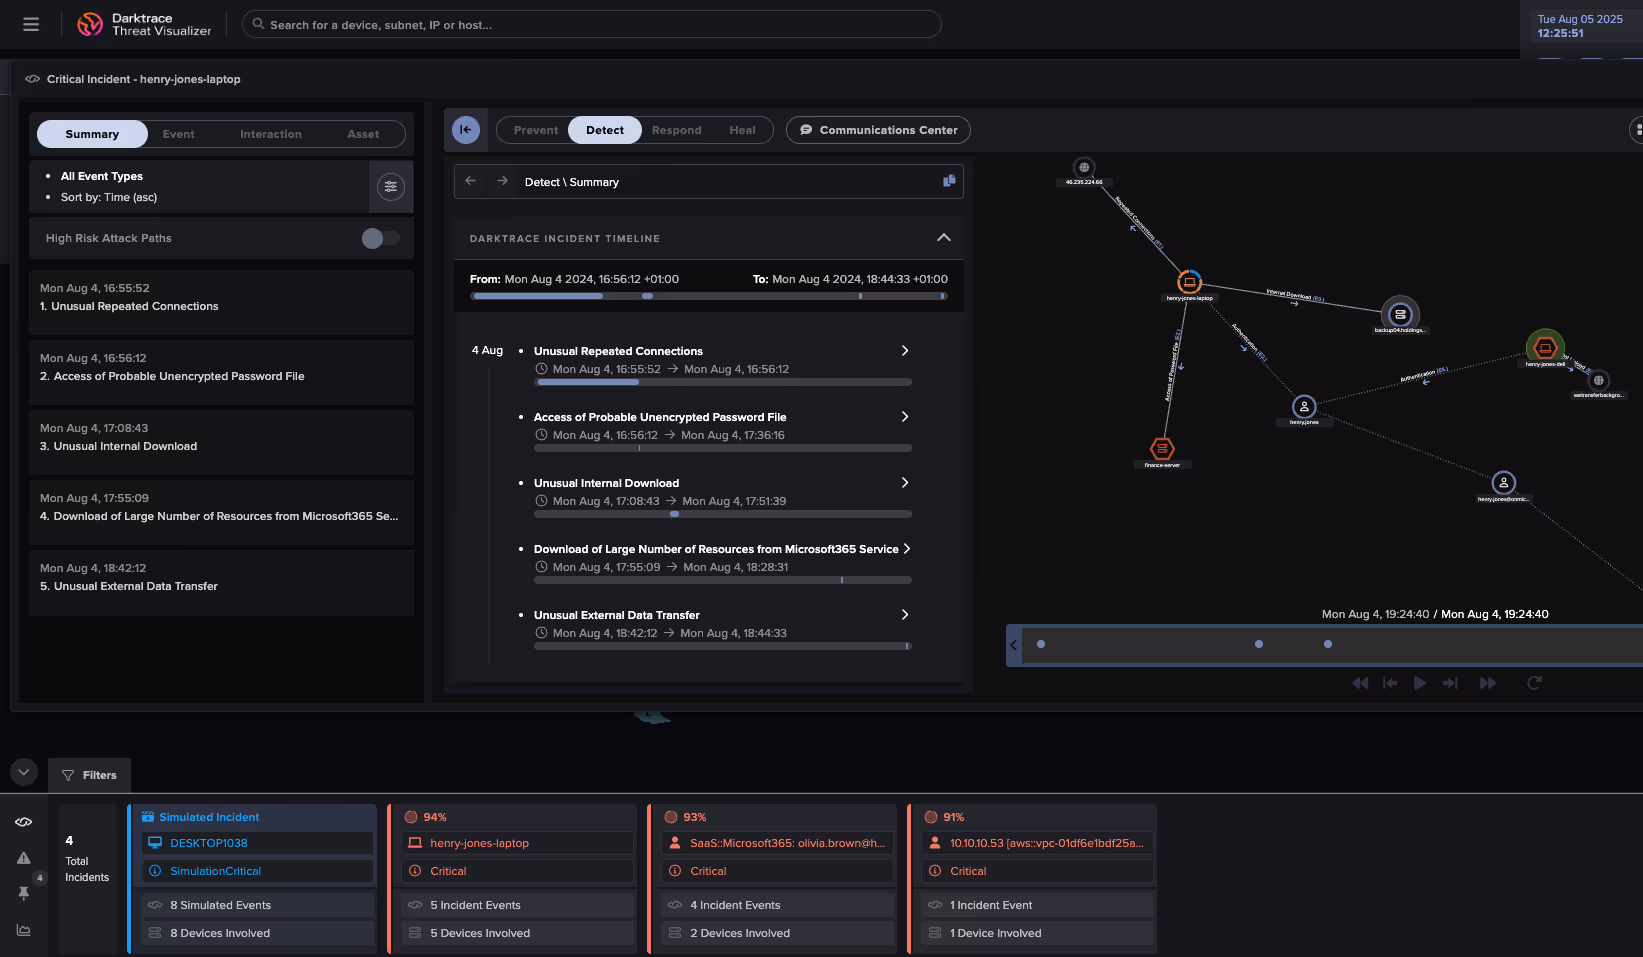Click the Unusual Repeated Connections progress bar
Screen dimensions: 1643x957
(x=723, y=382)
